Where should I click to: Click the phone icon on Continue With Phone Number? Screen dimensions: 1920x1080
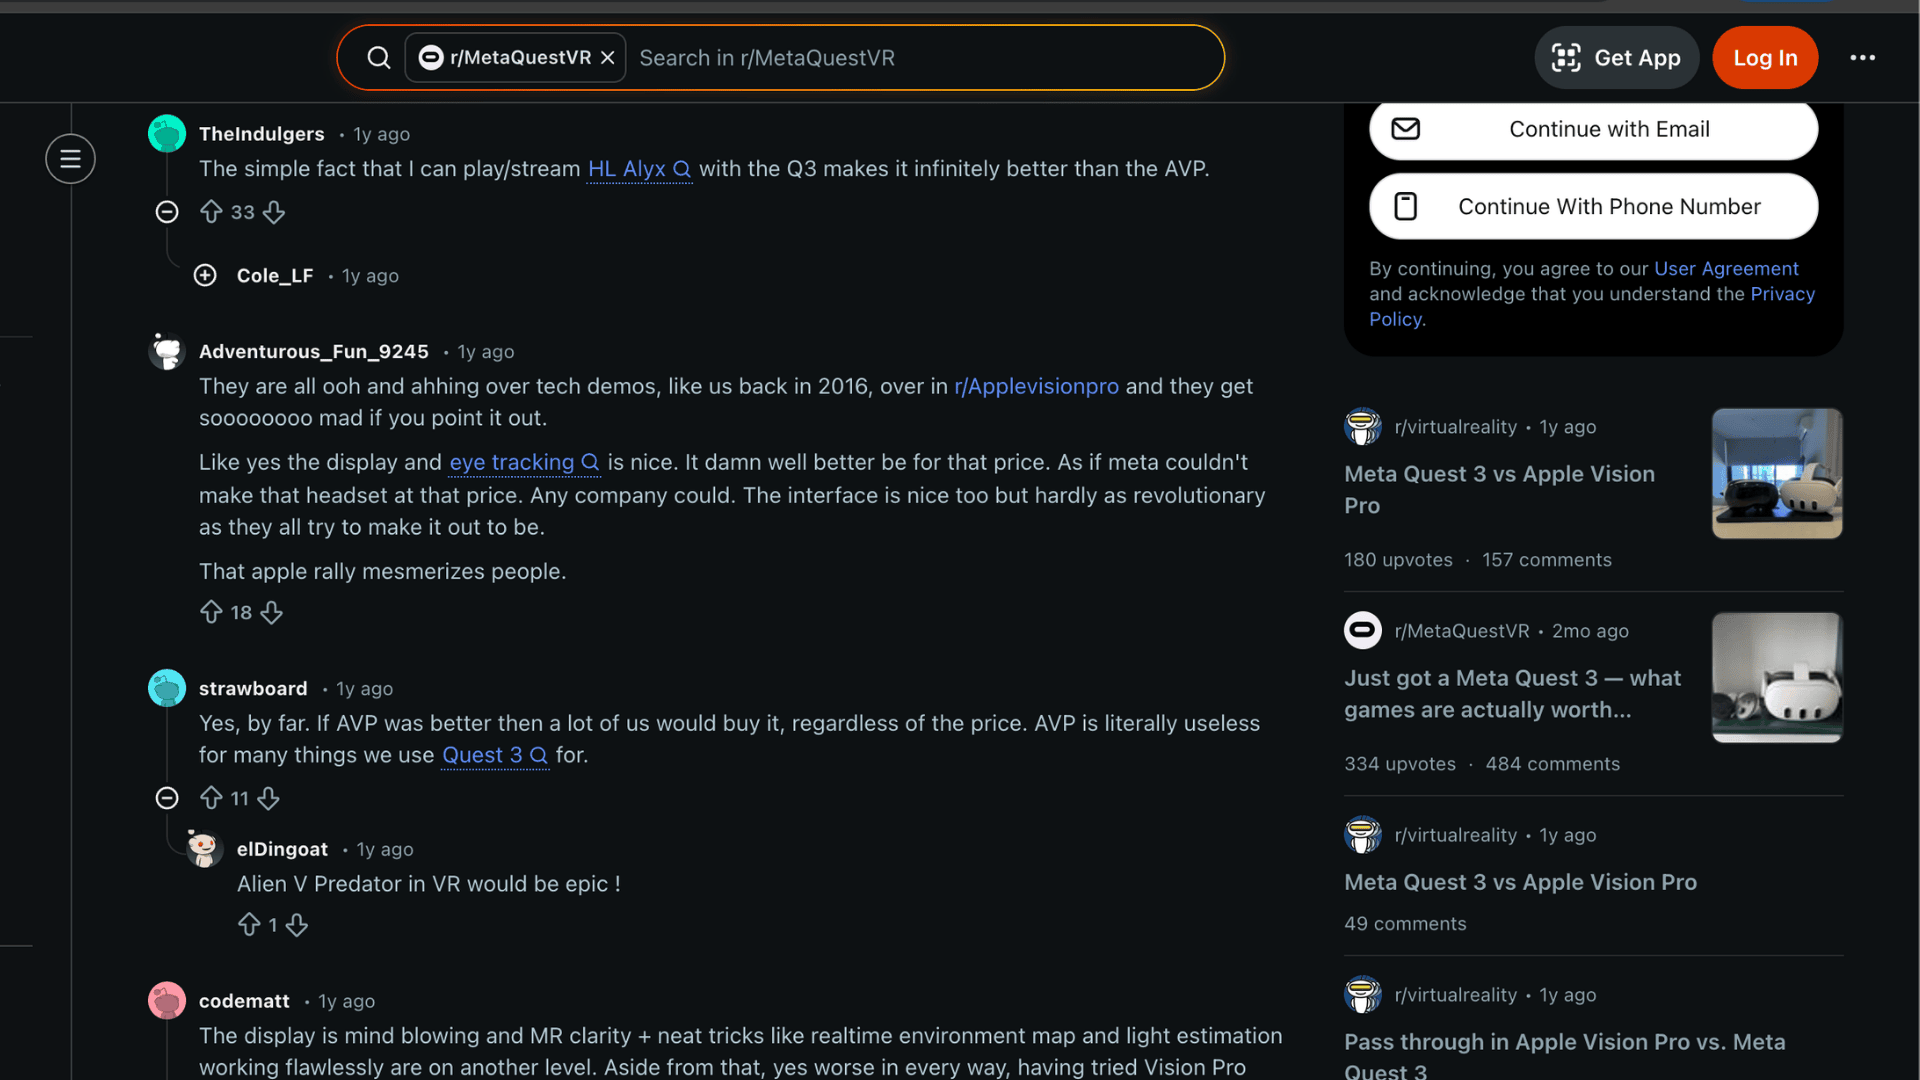[x=1406, y=206]
